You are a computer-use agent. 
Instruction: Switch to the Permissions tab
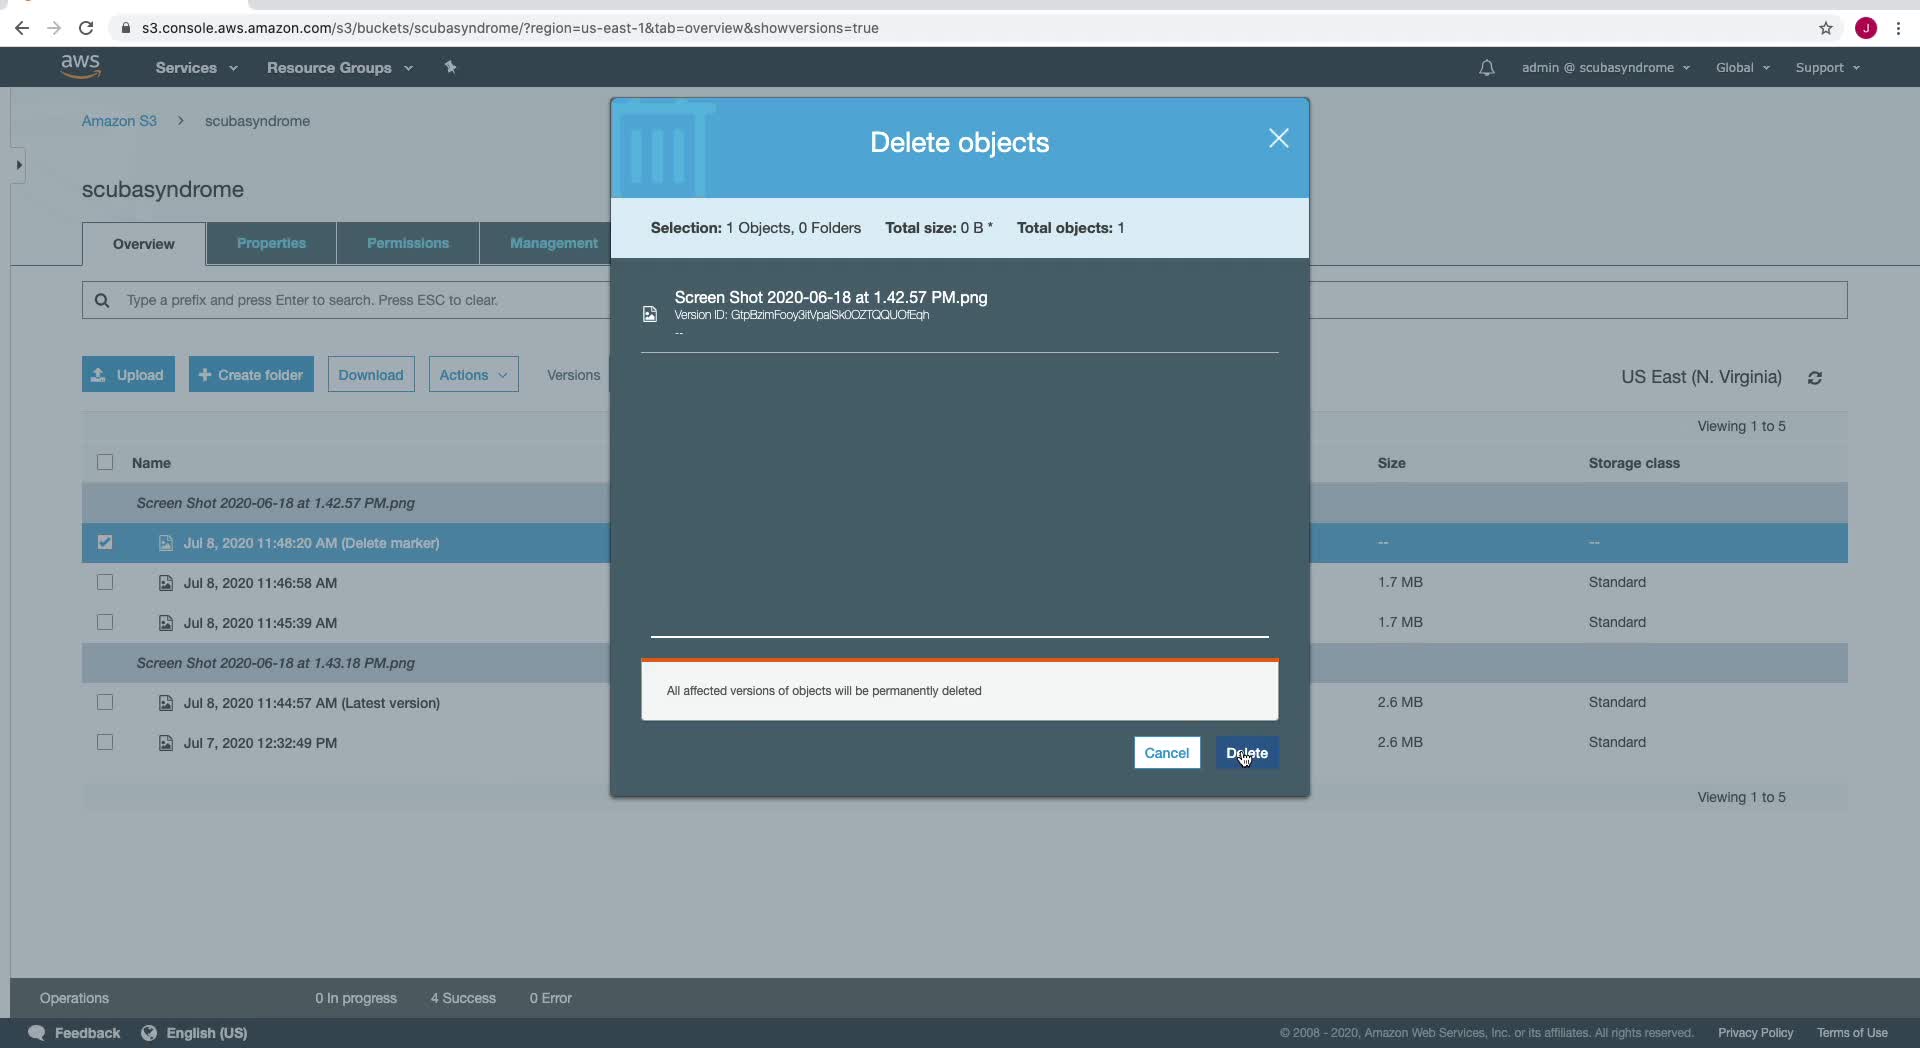pyautogui.click(x=408, y=244)
